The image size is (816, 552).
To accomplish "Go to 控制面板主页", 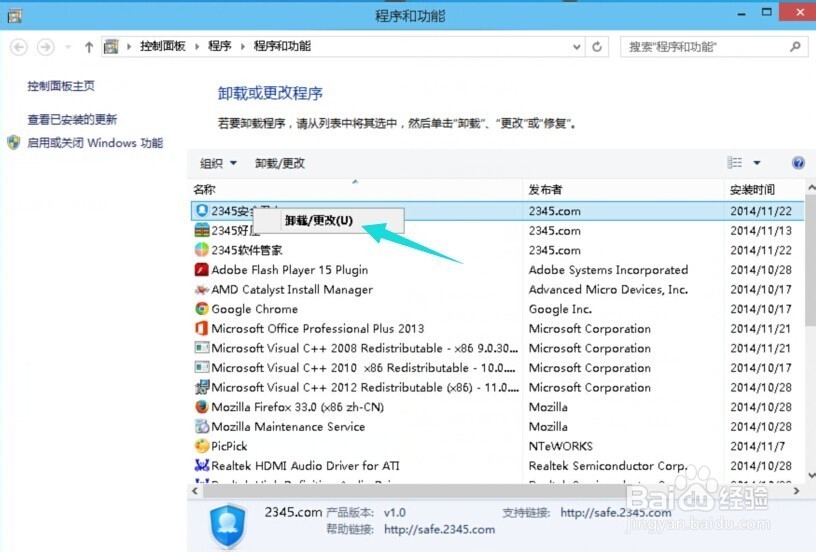I will [61, 86].
